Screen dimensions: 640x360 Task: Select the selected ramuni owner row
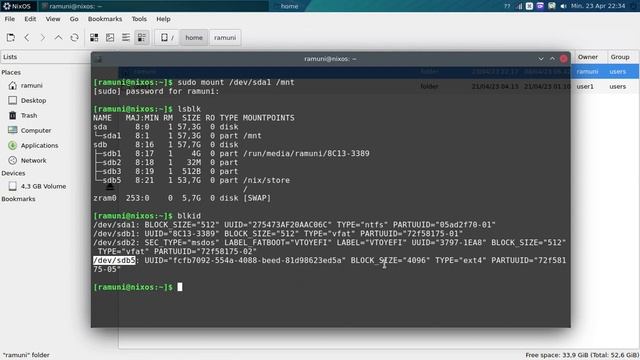coord(587,71)
